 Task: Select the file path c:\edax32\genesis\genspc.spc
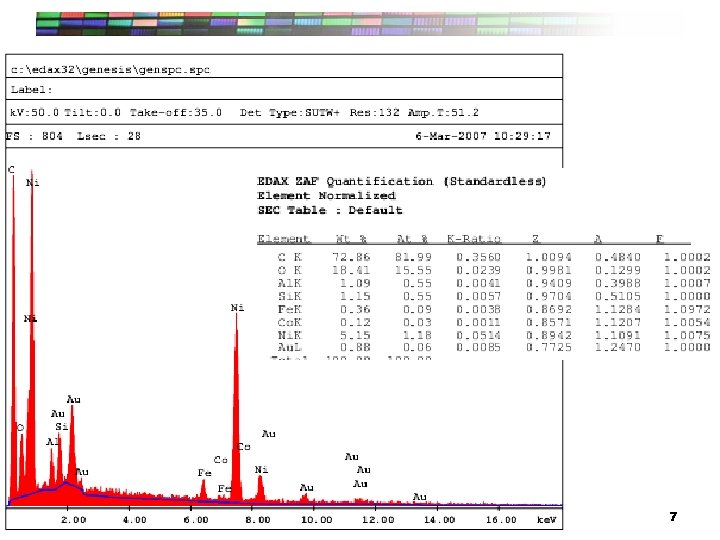(x=110, y=70)
